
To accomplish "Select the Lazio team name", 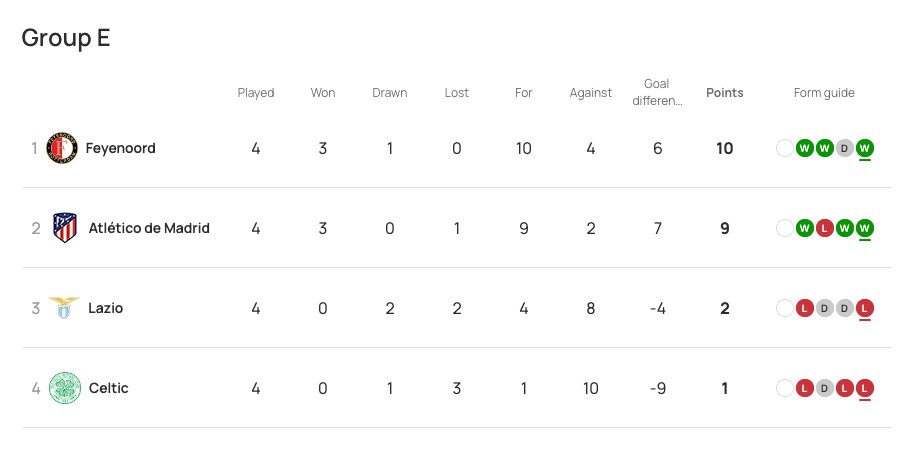I will pos(106,308).
